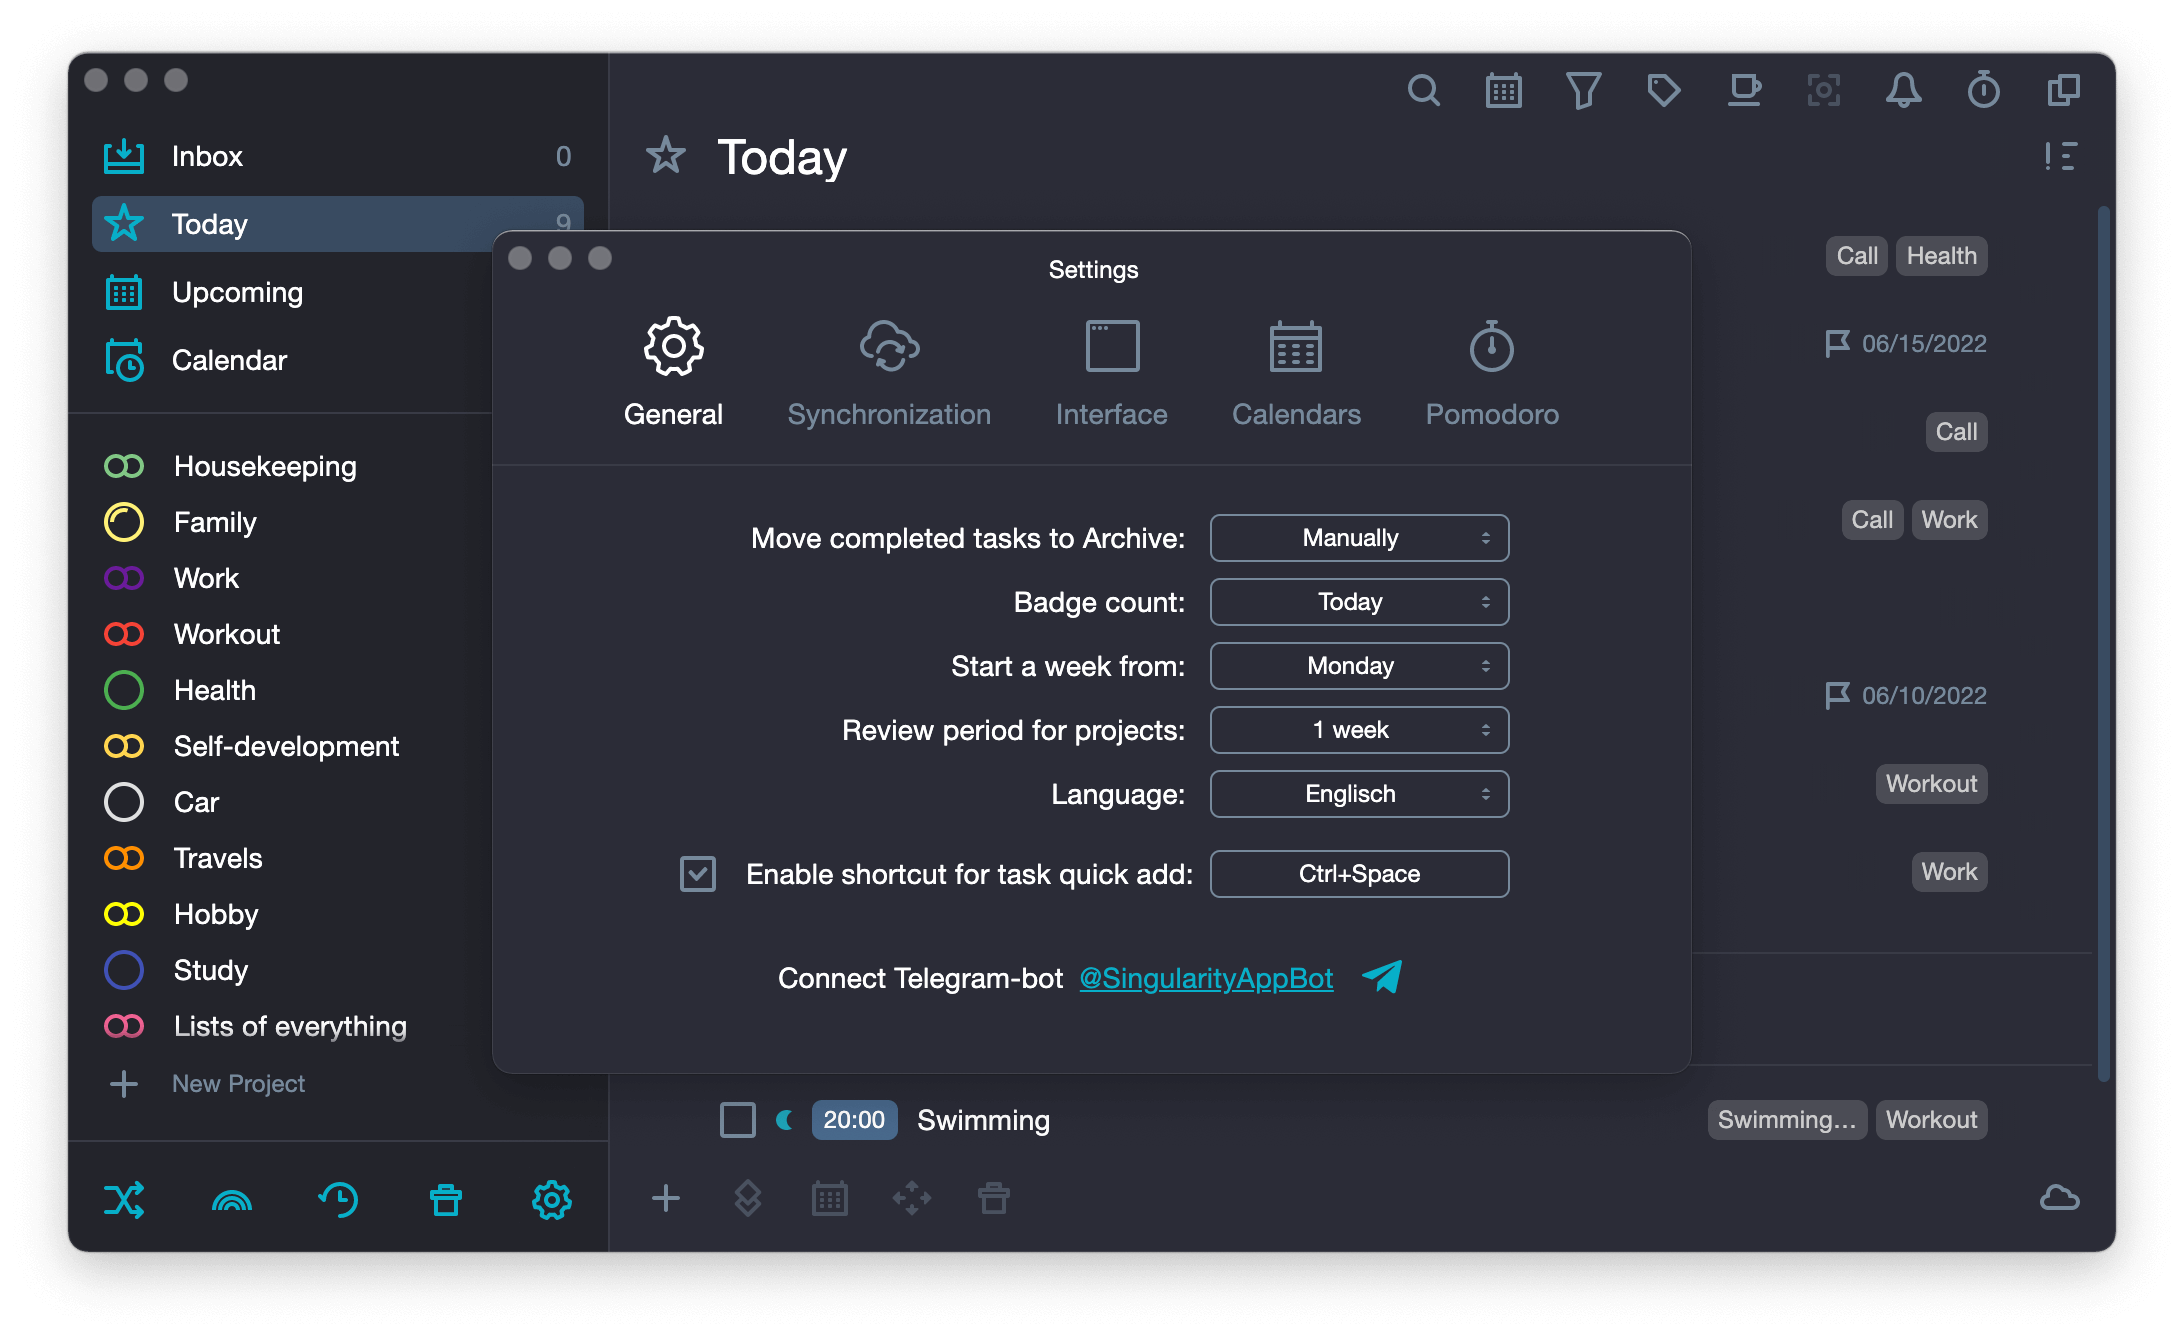Screen dimensions: 2184x1336
Task: Switch to the Synchronization tab
Action: [x=889, y=373]
